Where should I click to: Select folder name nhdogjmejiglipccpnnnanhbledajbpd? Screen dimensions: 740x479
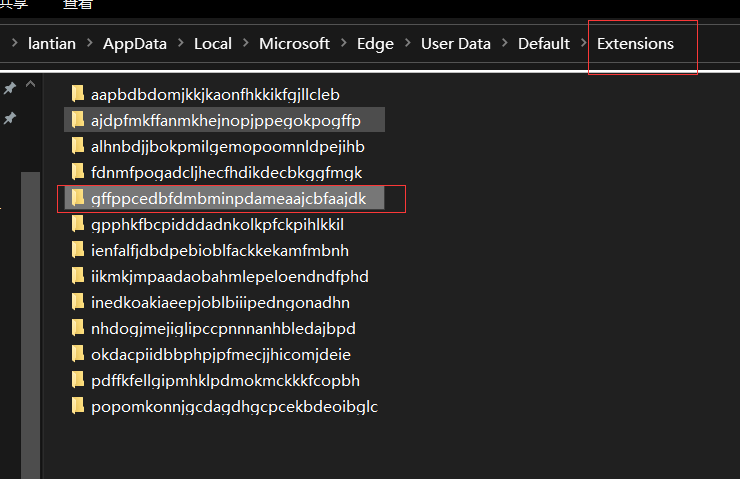pos(223,328)
